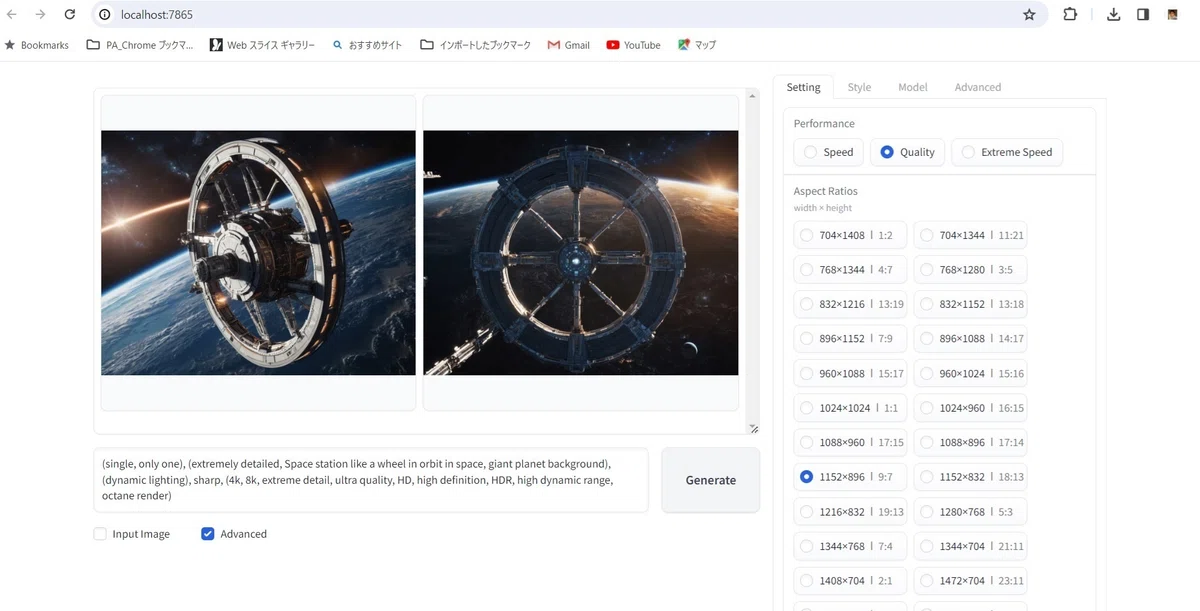1200x611 pixels.
Task: Choose the 704×1344 11:21 aspect ratio
Action: pos(970,236)
